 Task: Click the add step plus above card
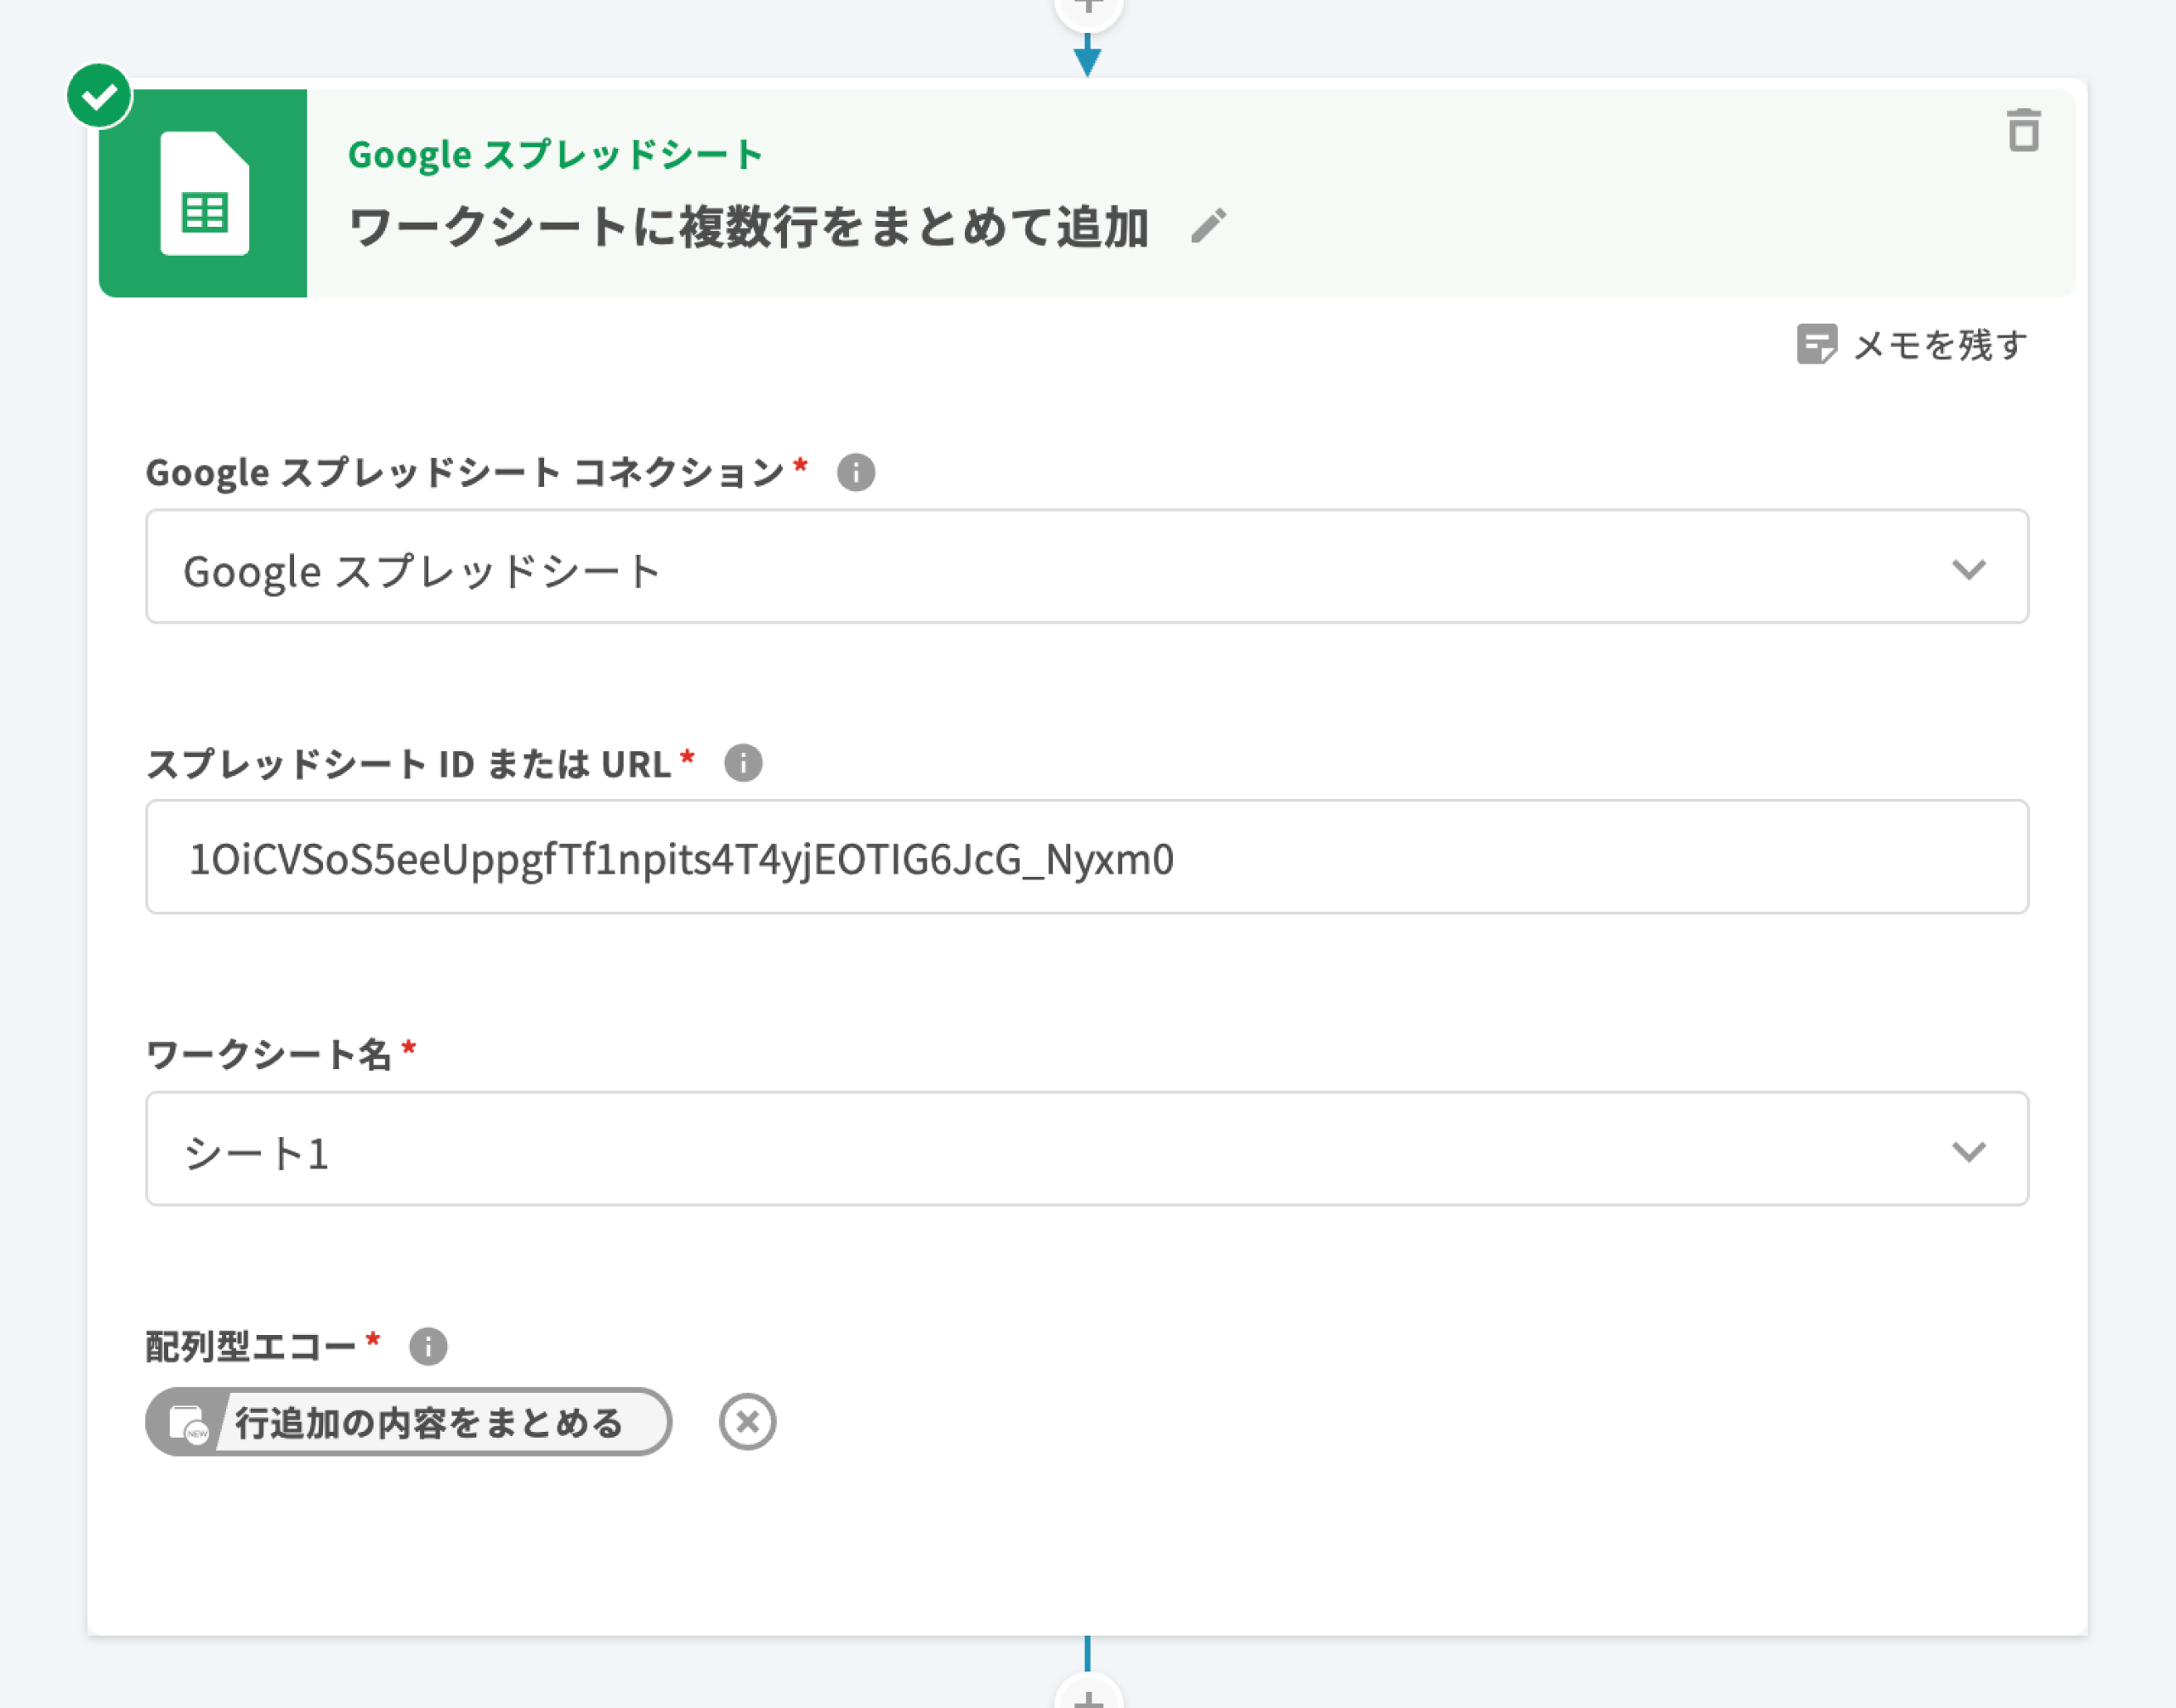pos(1088,8)
